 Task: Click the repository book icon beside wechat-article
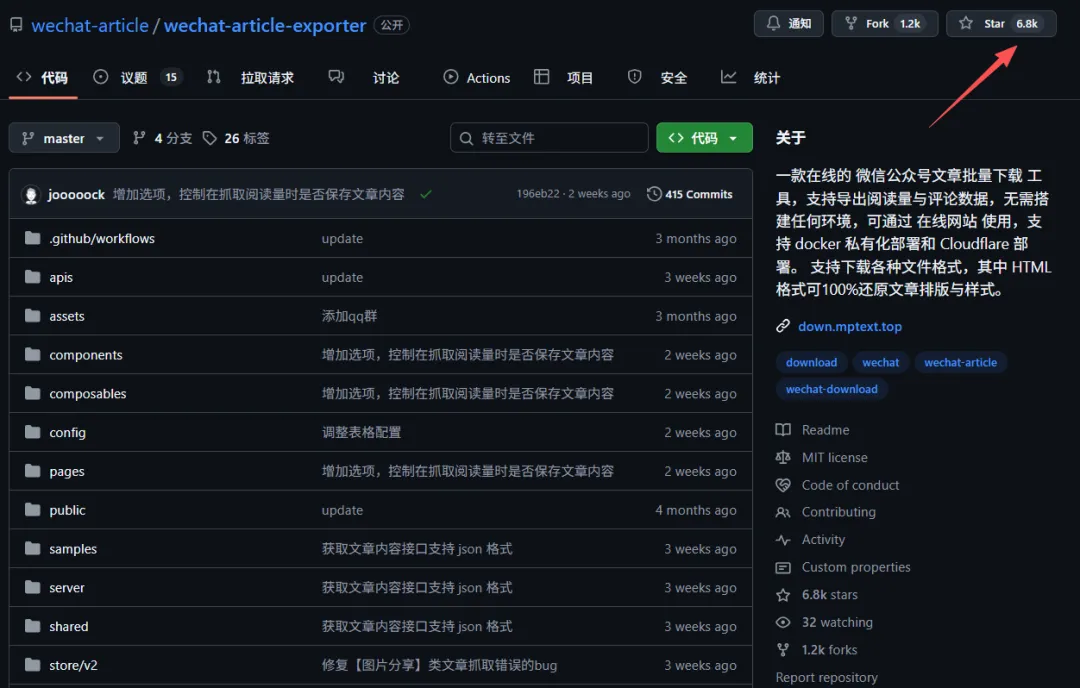[16, 25]
